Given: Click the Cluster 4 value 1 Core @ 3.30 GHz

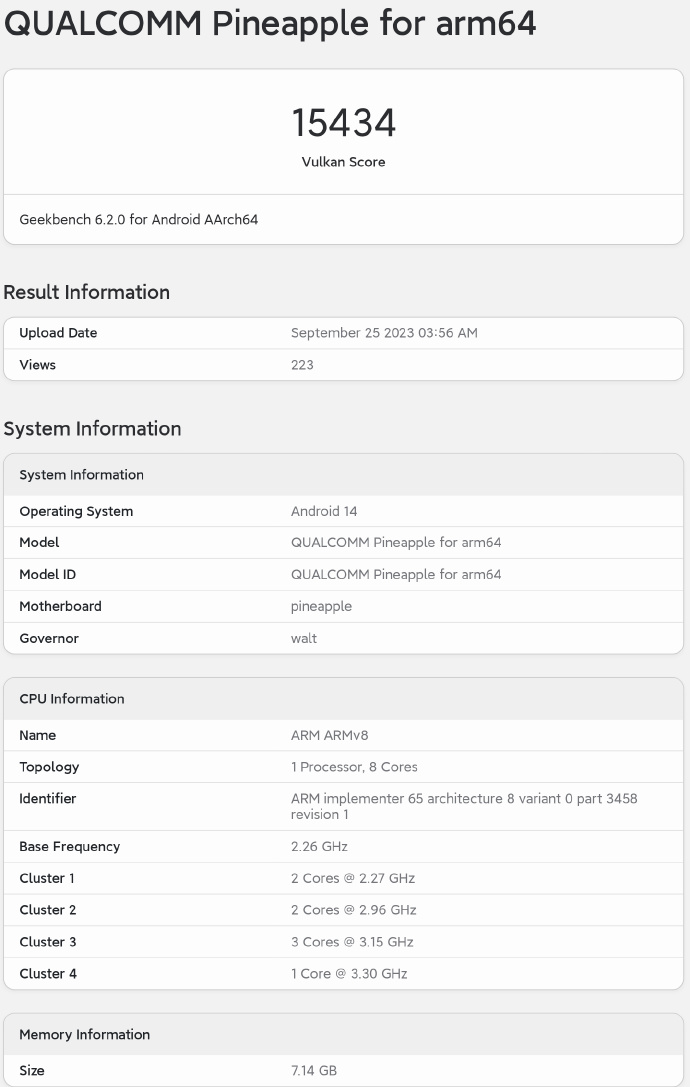Looking at the screenshot, I should pos(349,973).
